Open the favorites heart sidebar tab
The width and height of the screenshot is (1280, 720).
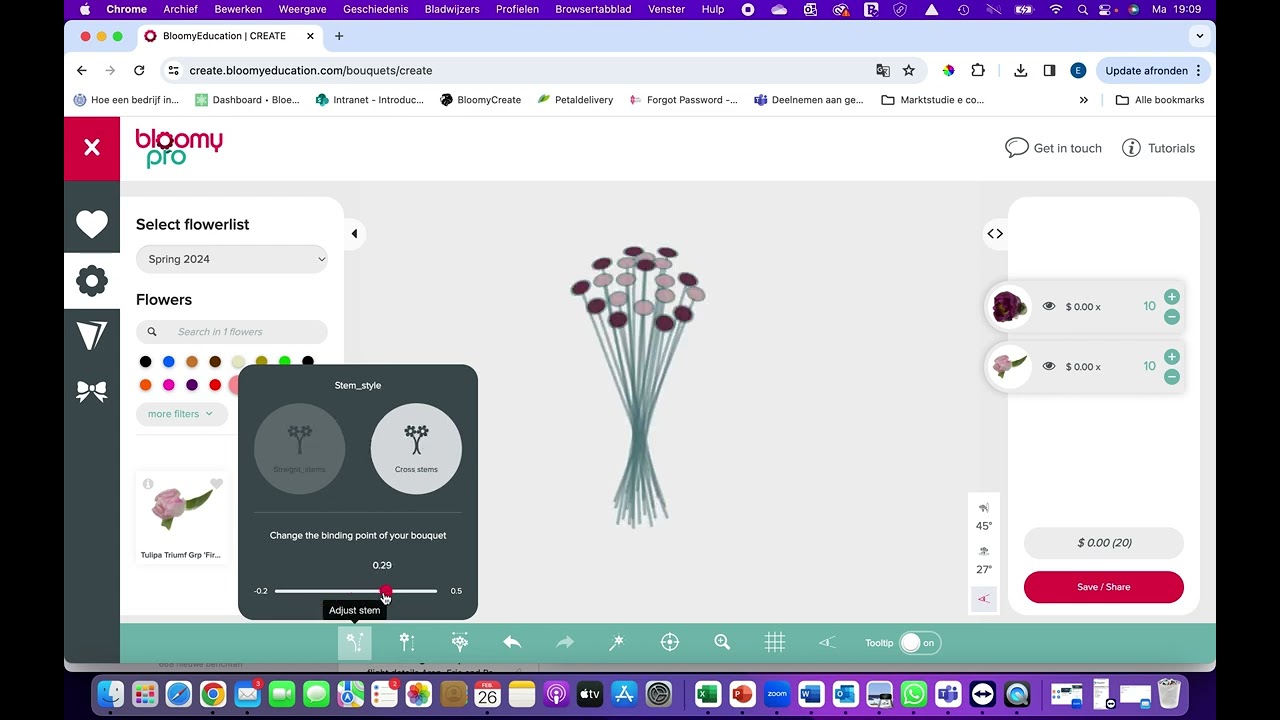pos(92,225)
